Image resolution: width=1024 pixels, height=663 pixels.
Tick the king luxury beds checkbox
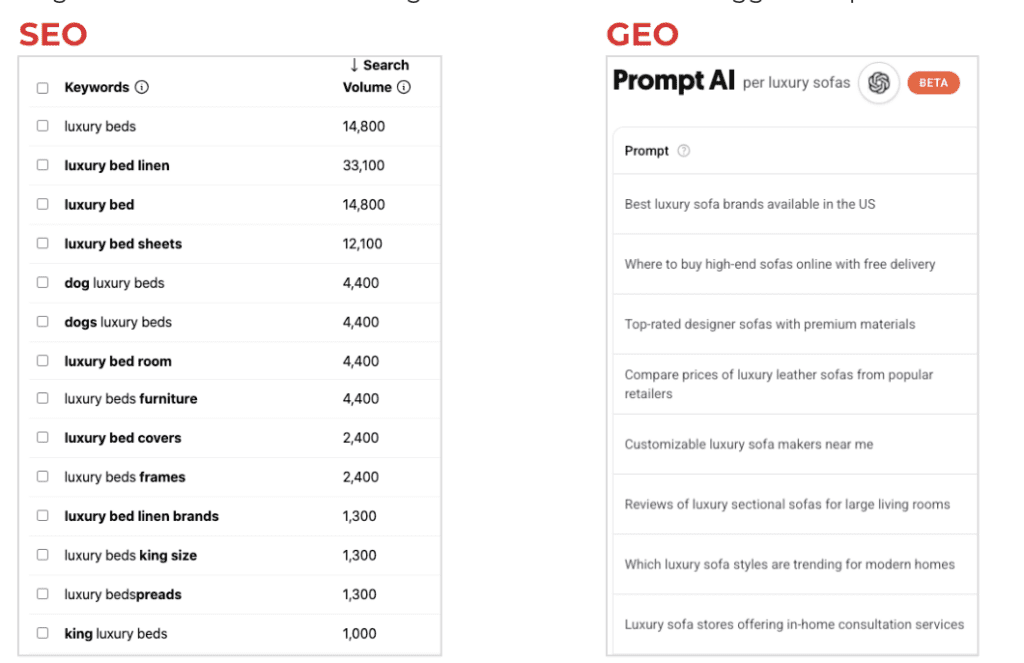click(x=43, y=633)
